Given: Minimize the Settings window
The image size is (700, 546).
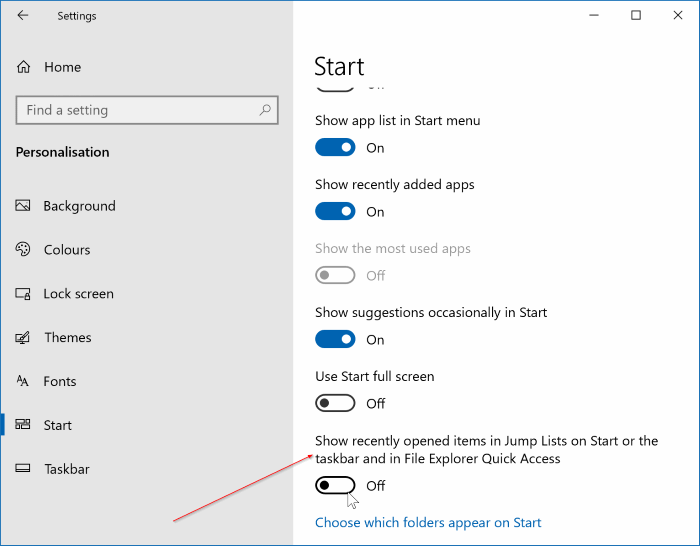Looking at the screenshot, I should (x=594, y=16).
